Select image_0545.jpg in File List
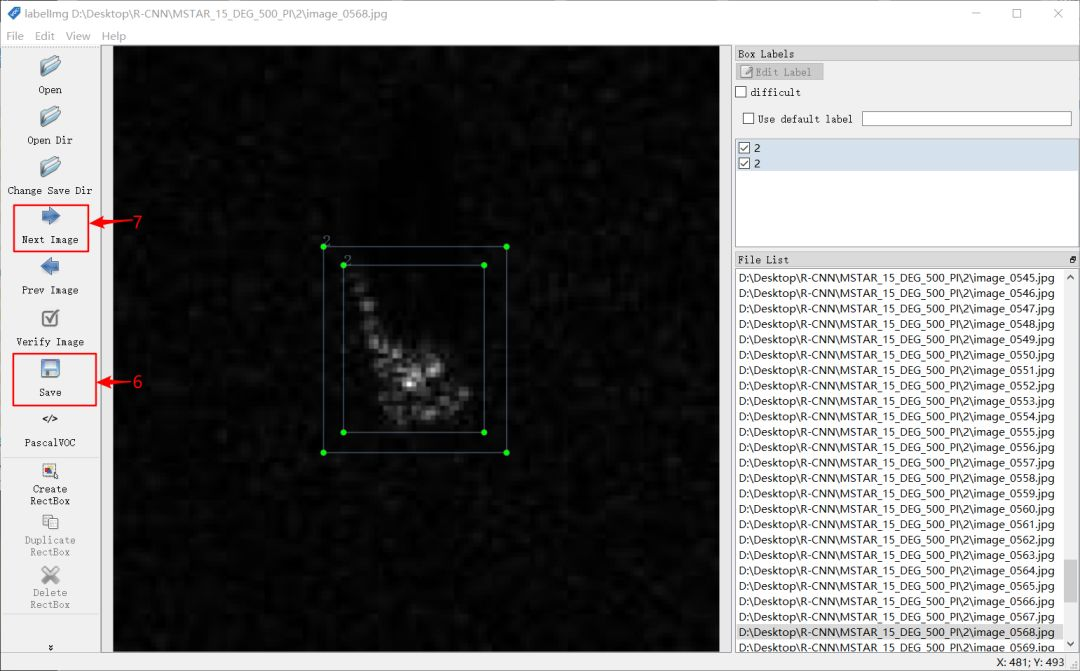 [897, 278]
